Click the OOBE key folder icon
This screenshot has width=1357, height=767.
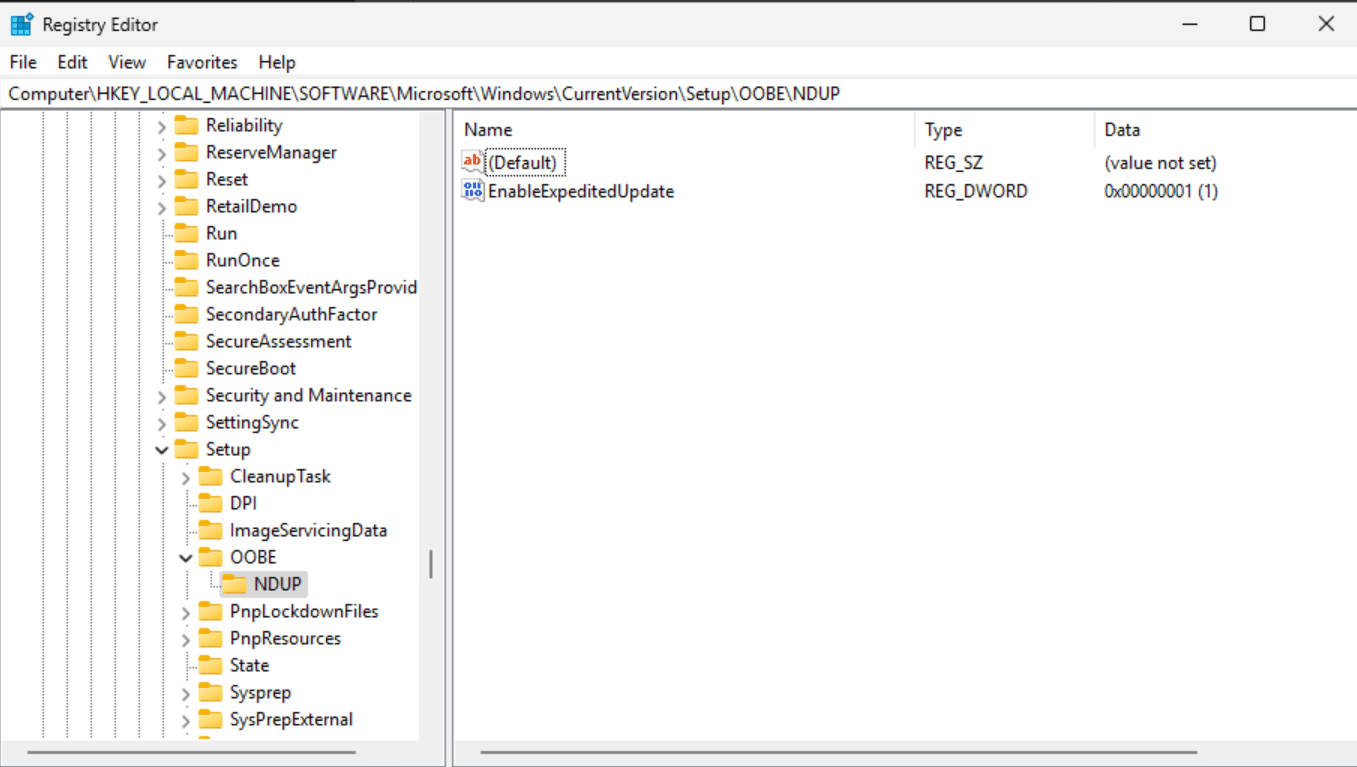pyautogui.click(x=211, y=557)
